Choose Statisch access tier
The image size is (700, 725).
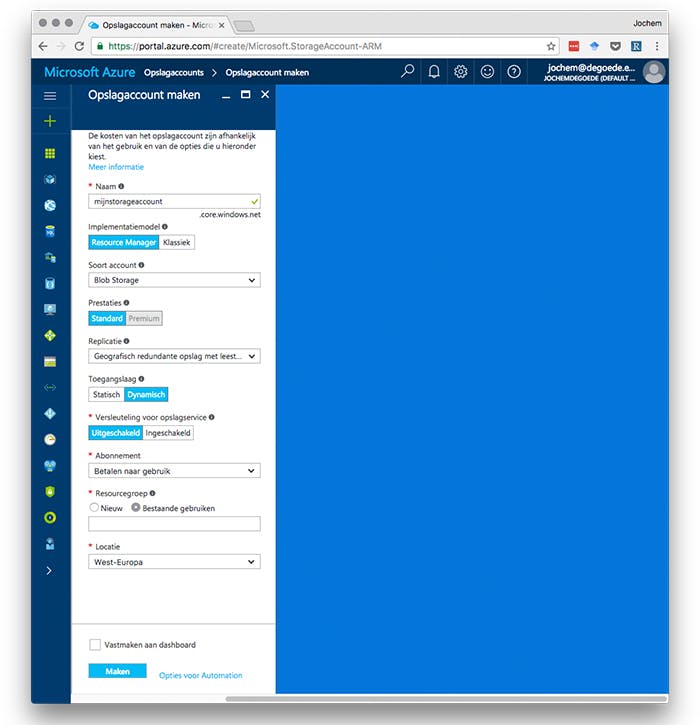coord(106,394)
